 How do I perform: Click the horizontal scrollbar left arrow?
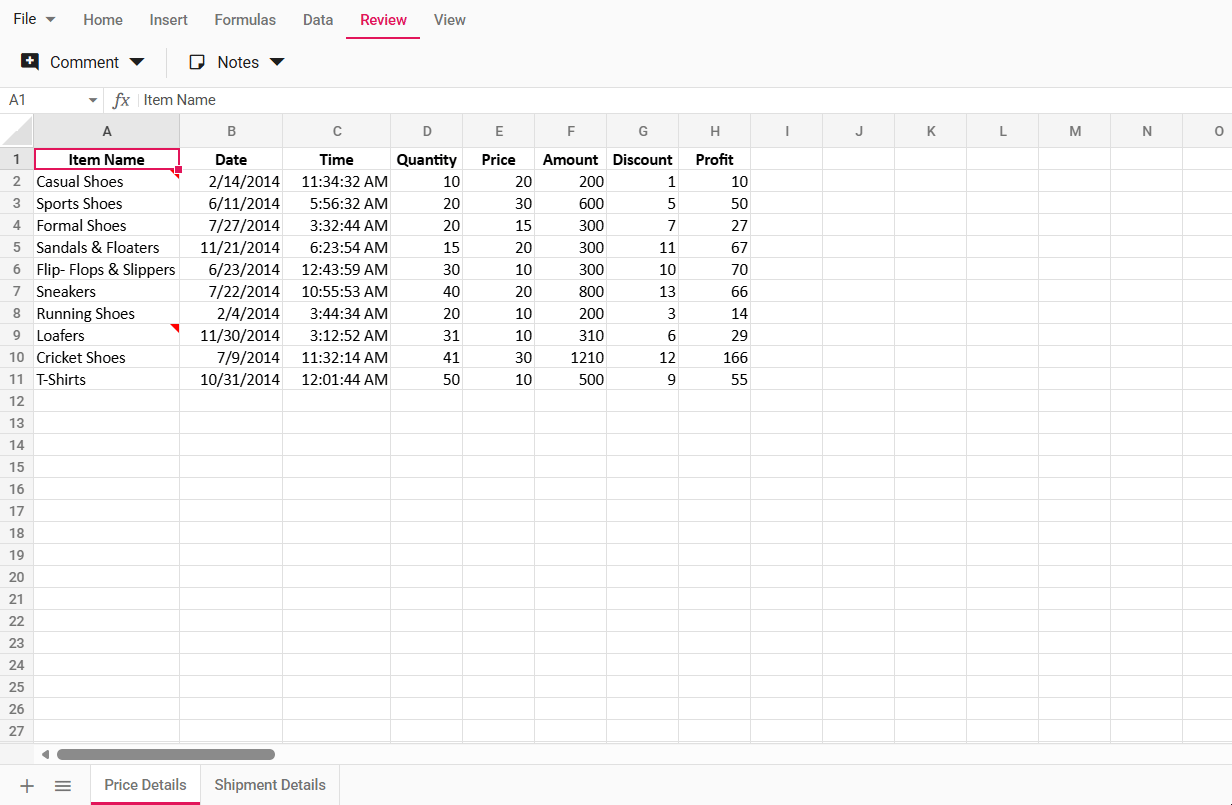pos(44,754)
